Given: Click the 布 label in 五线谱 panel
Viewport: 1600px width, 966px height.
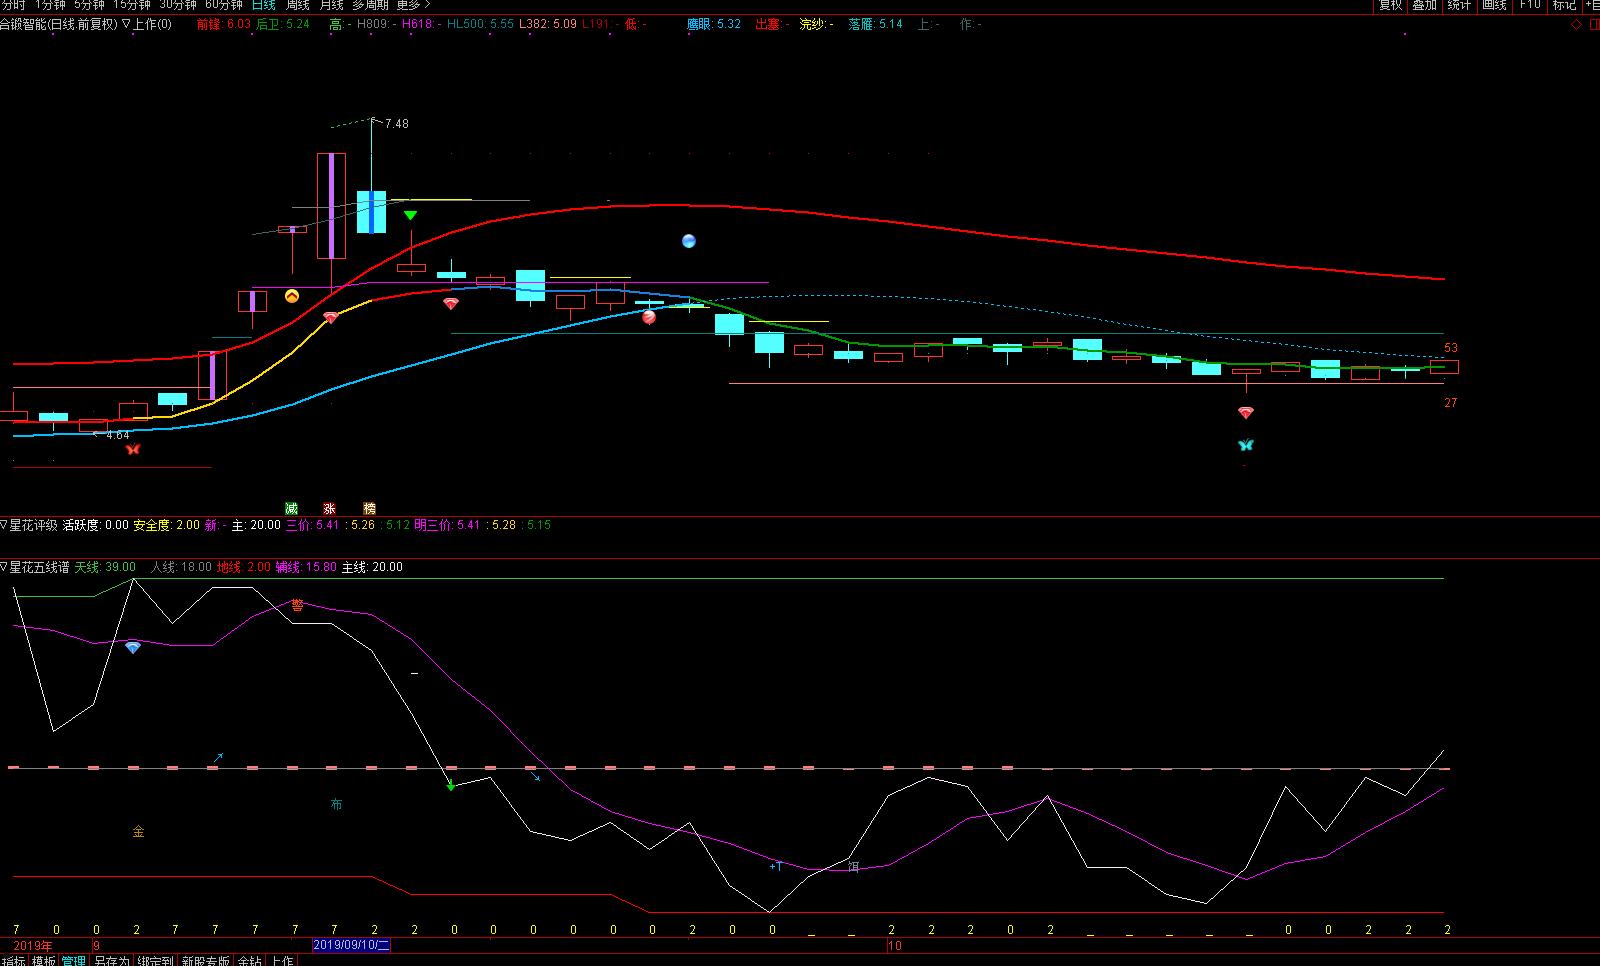Looking at the screenshot, I should point(336,804).
